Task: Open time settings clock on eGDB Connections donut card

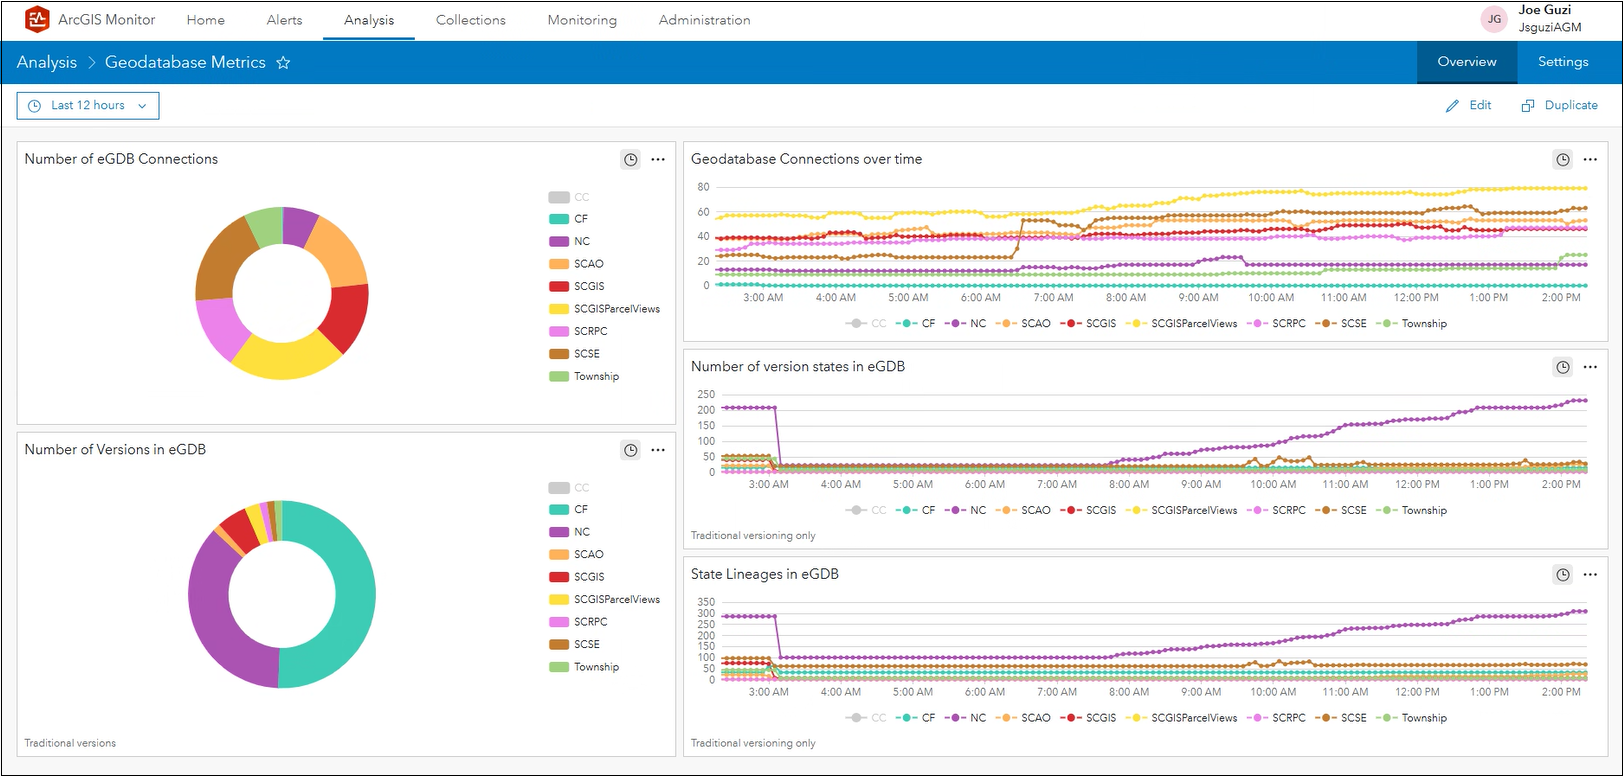Action: pyautogui.click(x=630, y=159)
